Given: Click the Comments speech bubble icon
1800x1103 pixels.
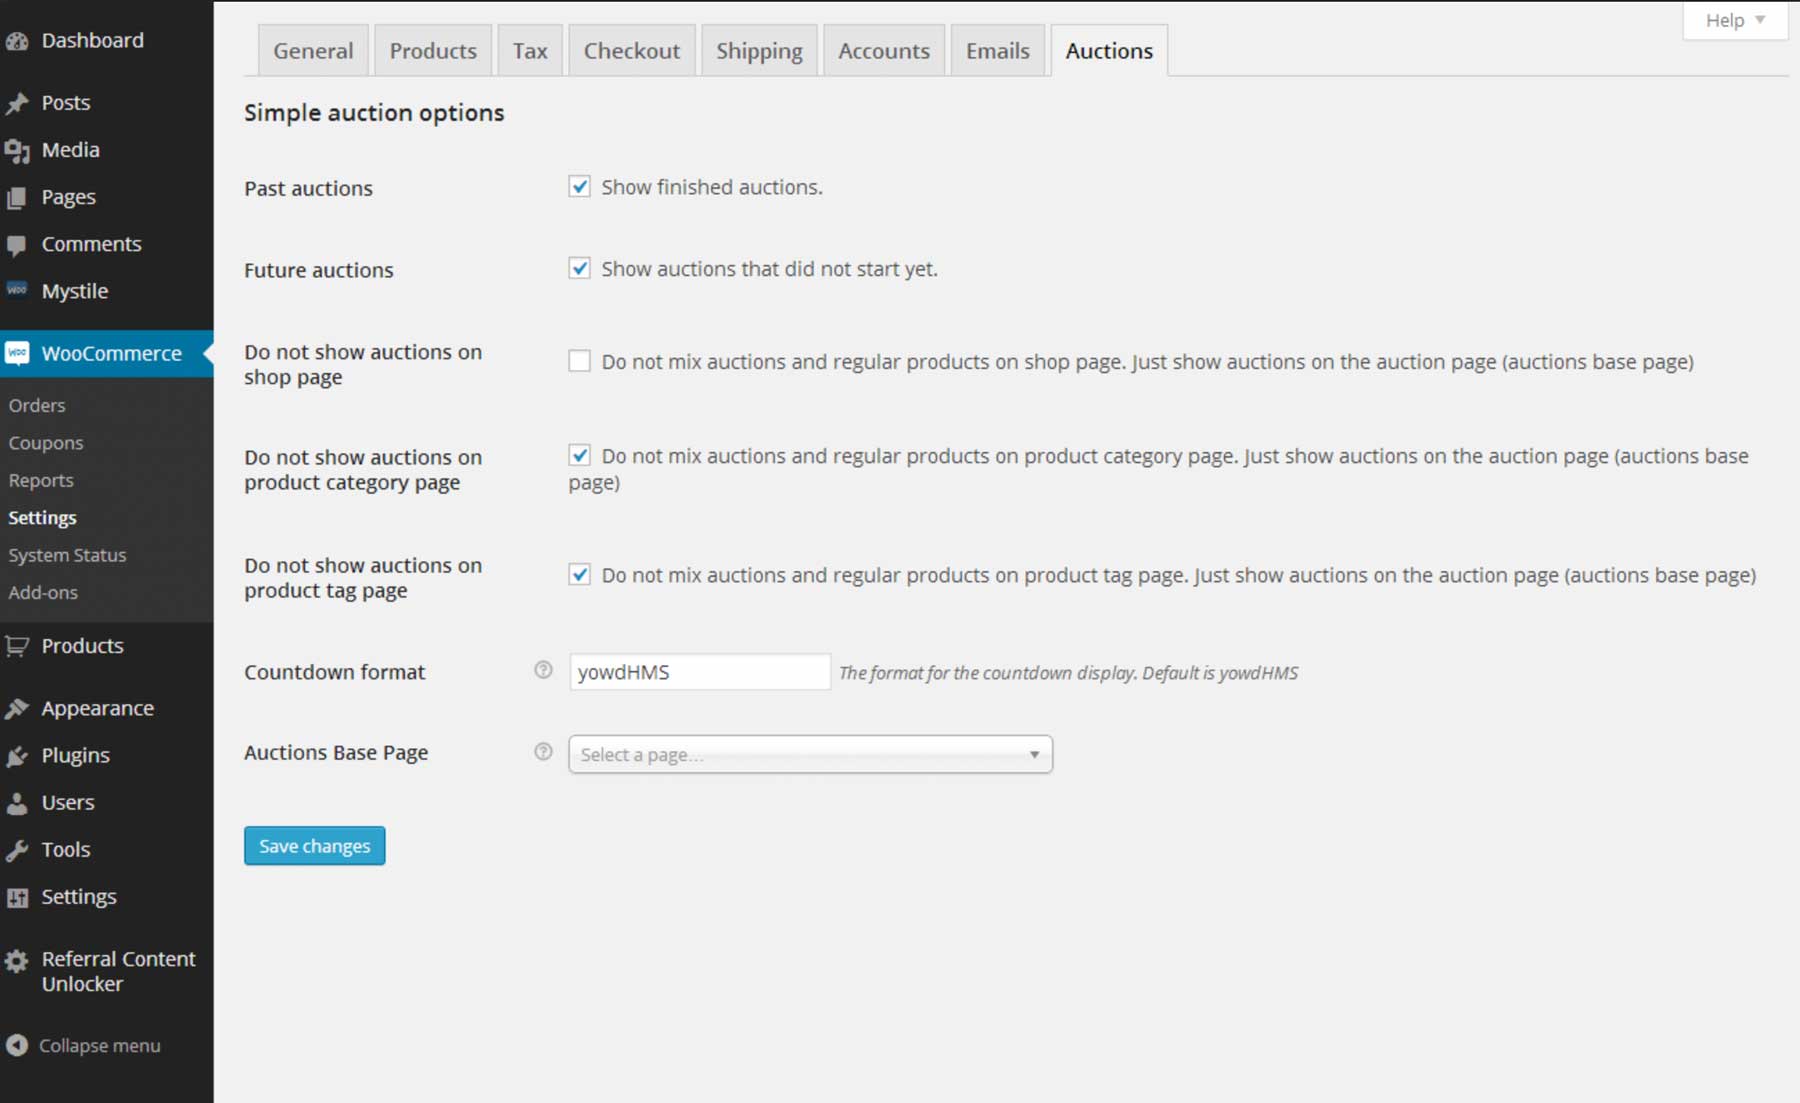Looking at the screenshot, I should (x=17, y=243).
